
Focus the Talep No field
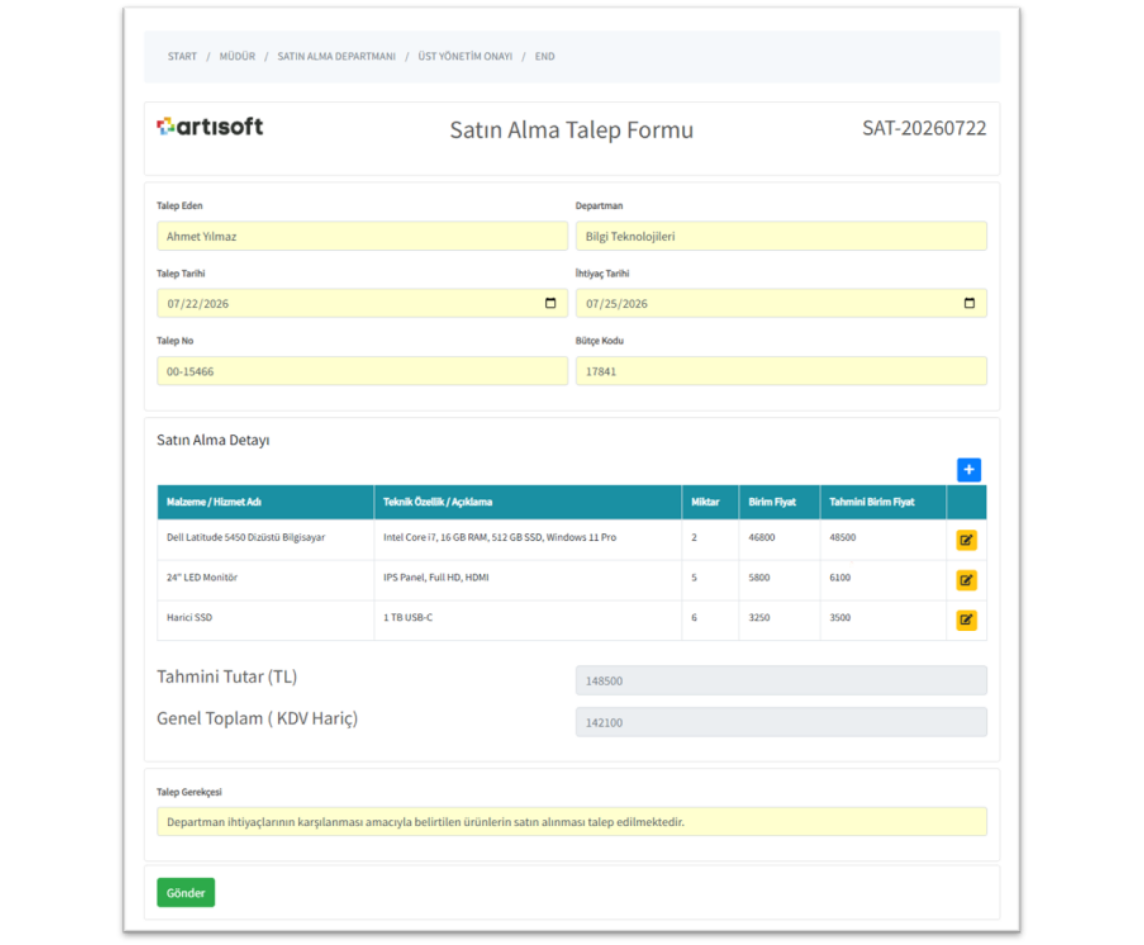[x=362, y=371]
